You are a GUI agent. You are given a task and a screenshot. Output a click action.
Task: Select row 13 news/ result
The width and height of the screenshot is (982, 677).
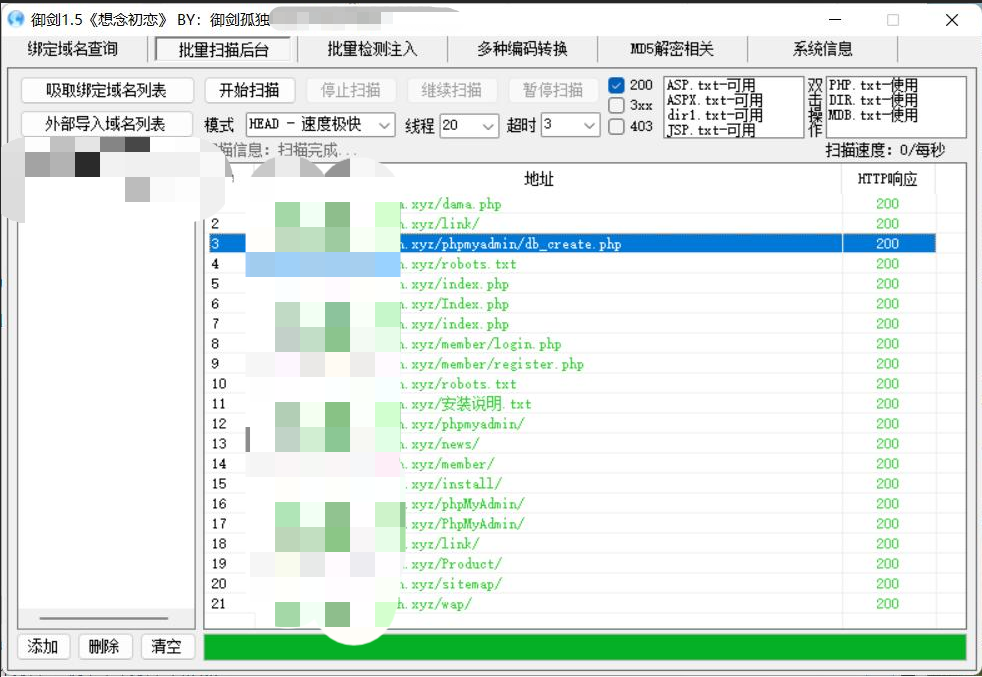(x=572, y=444)
